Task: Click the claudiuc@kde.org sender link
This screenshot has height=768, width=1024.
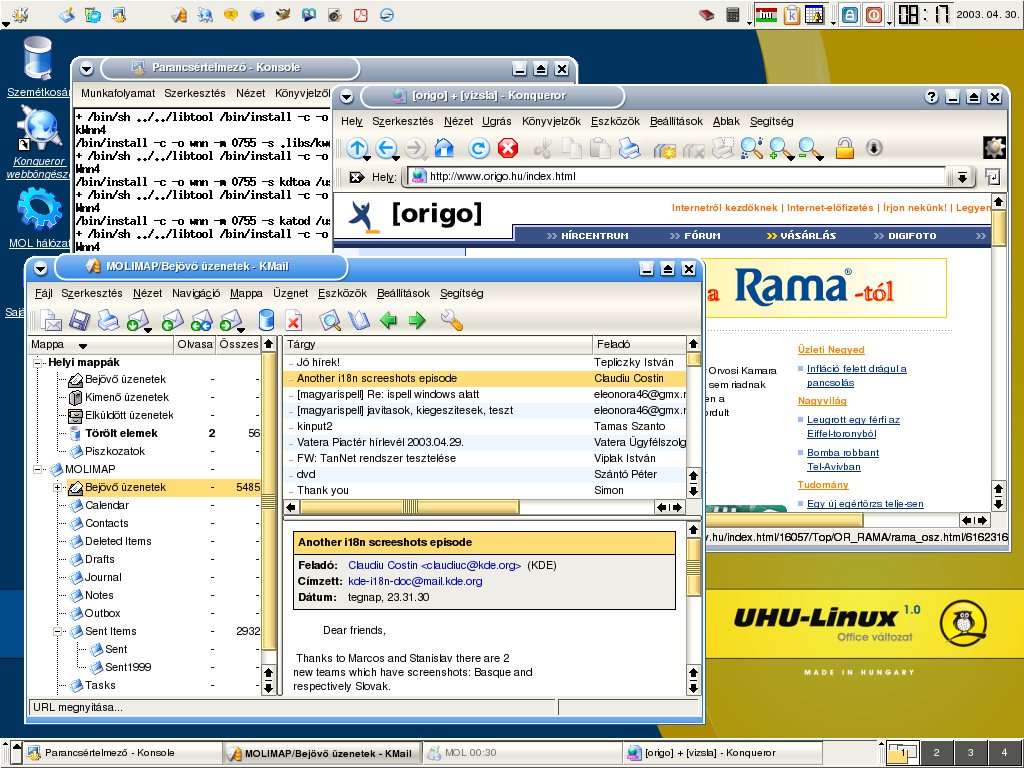Action: (434, 565)
